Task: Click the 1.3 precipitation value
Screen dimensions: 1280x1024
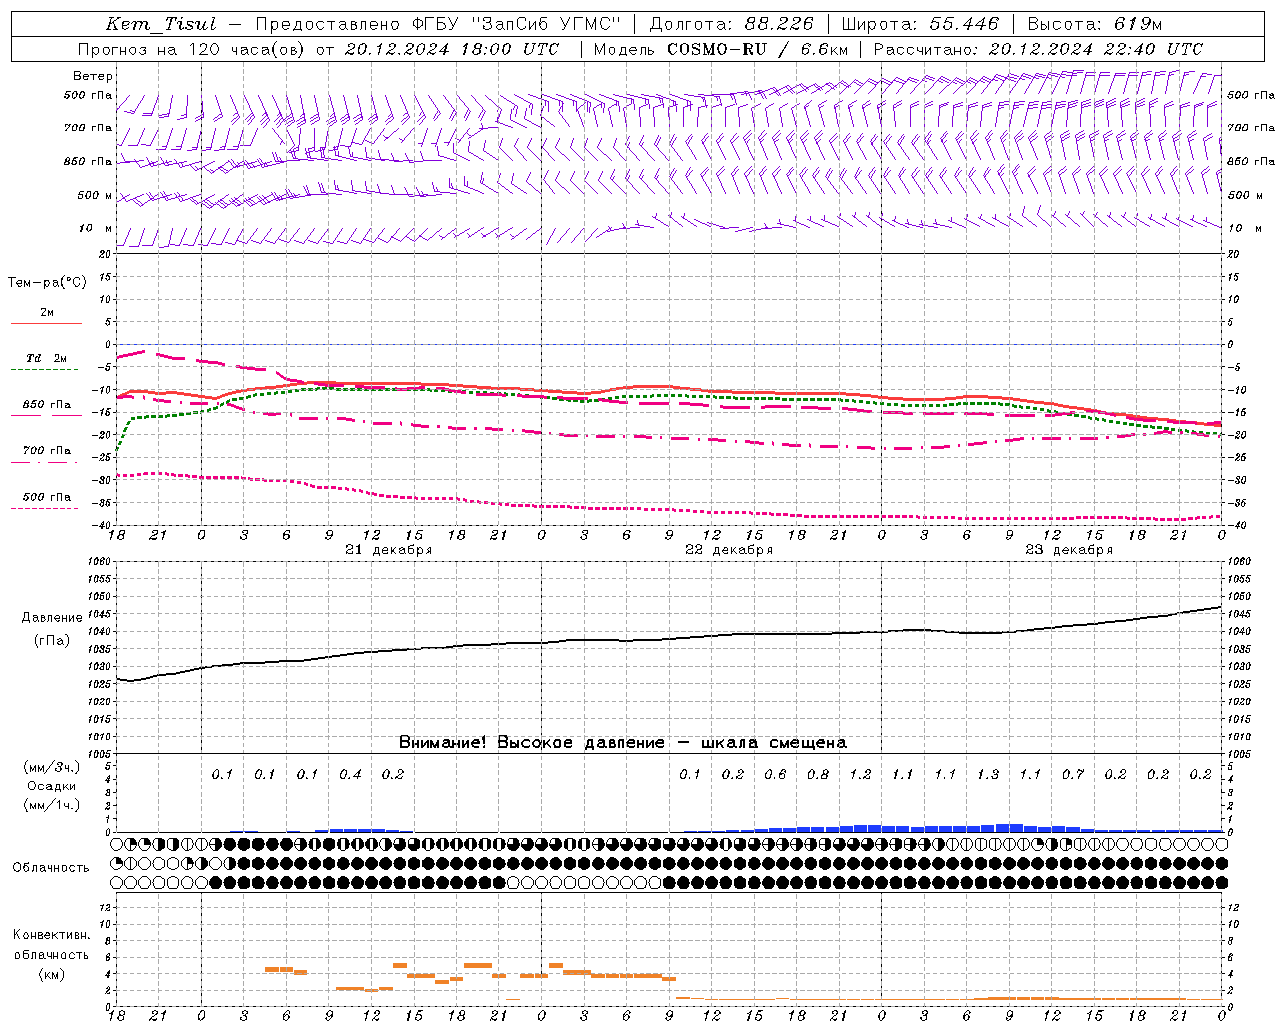Action: tap(988, 774)
